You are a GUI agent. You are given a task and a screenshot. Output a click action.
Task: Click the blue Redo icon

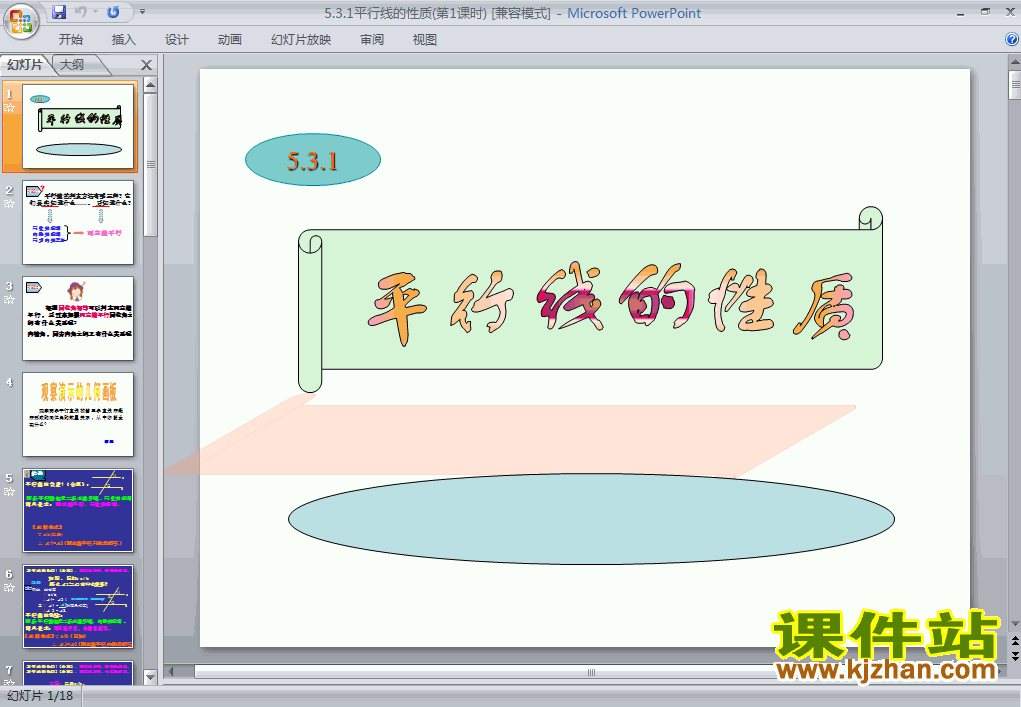pos(113,12)
